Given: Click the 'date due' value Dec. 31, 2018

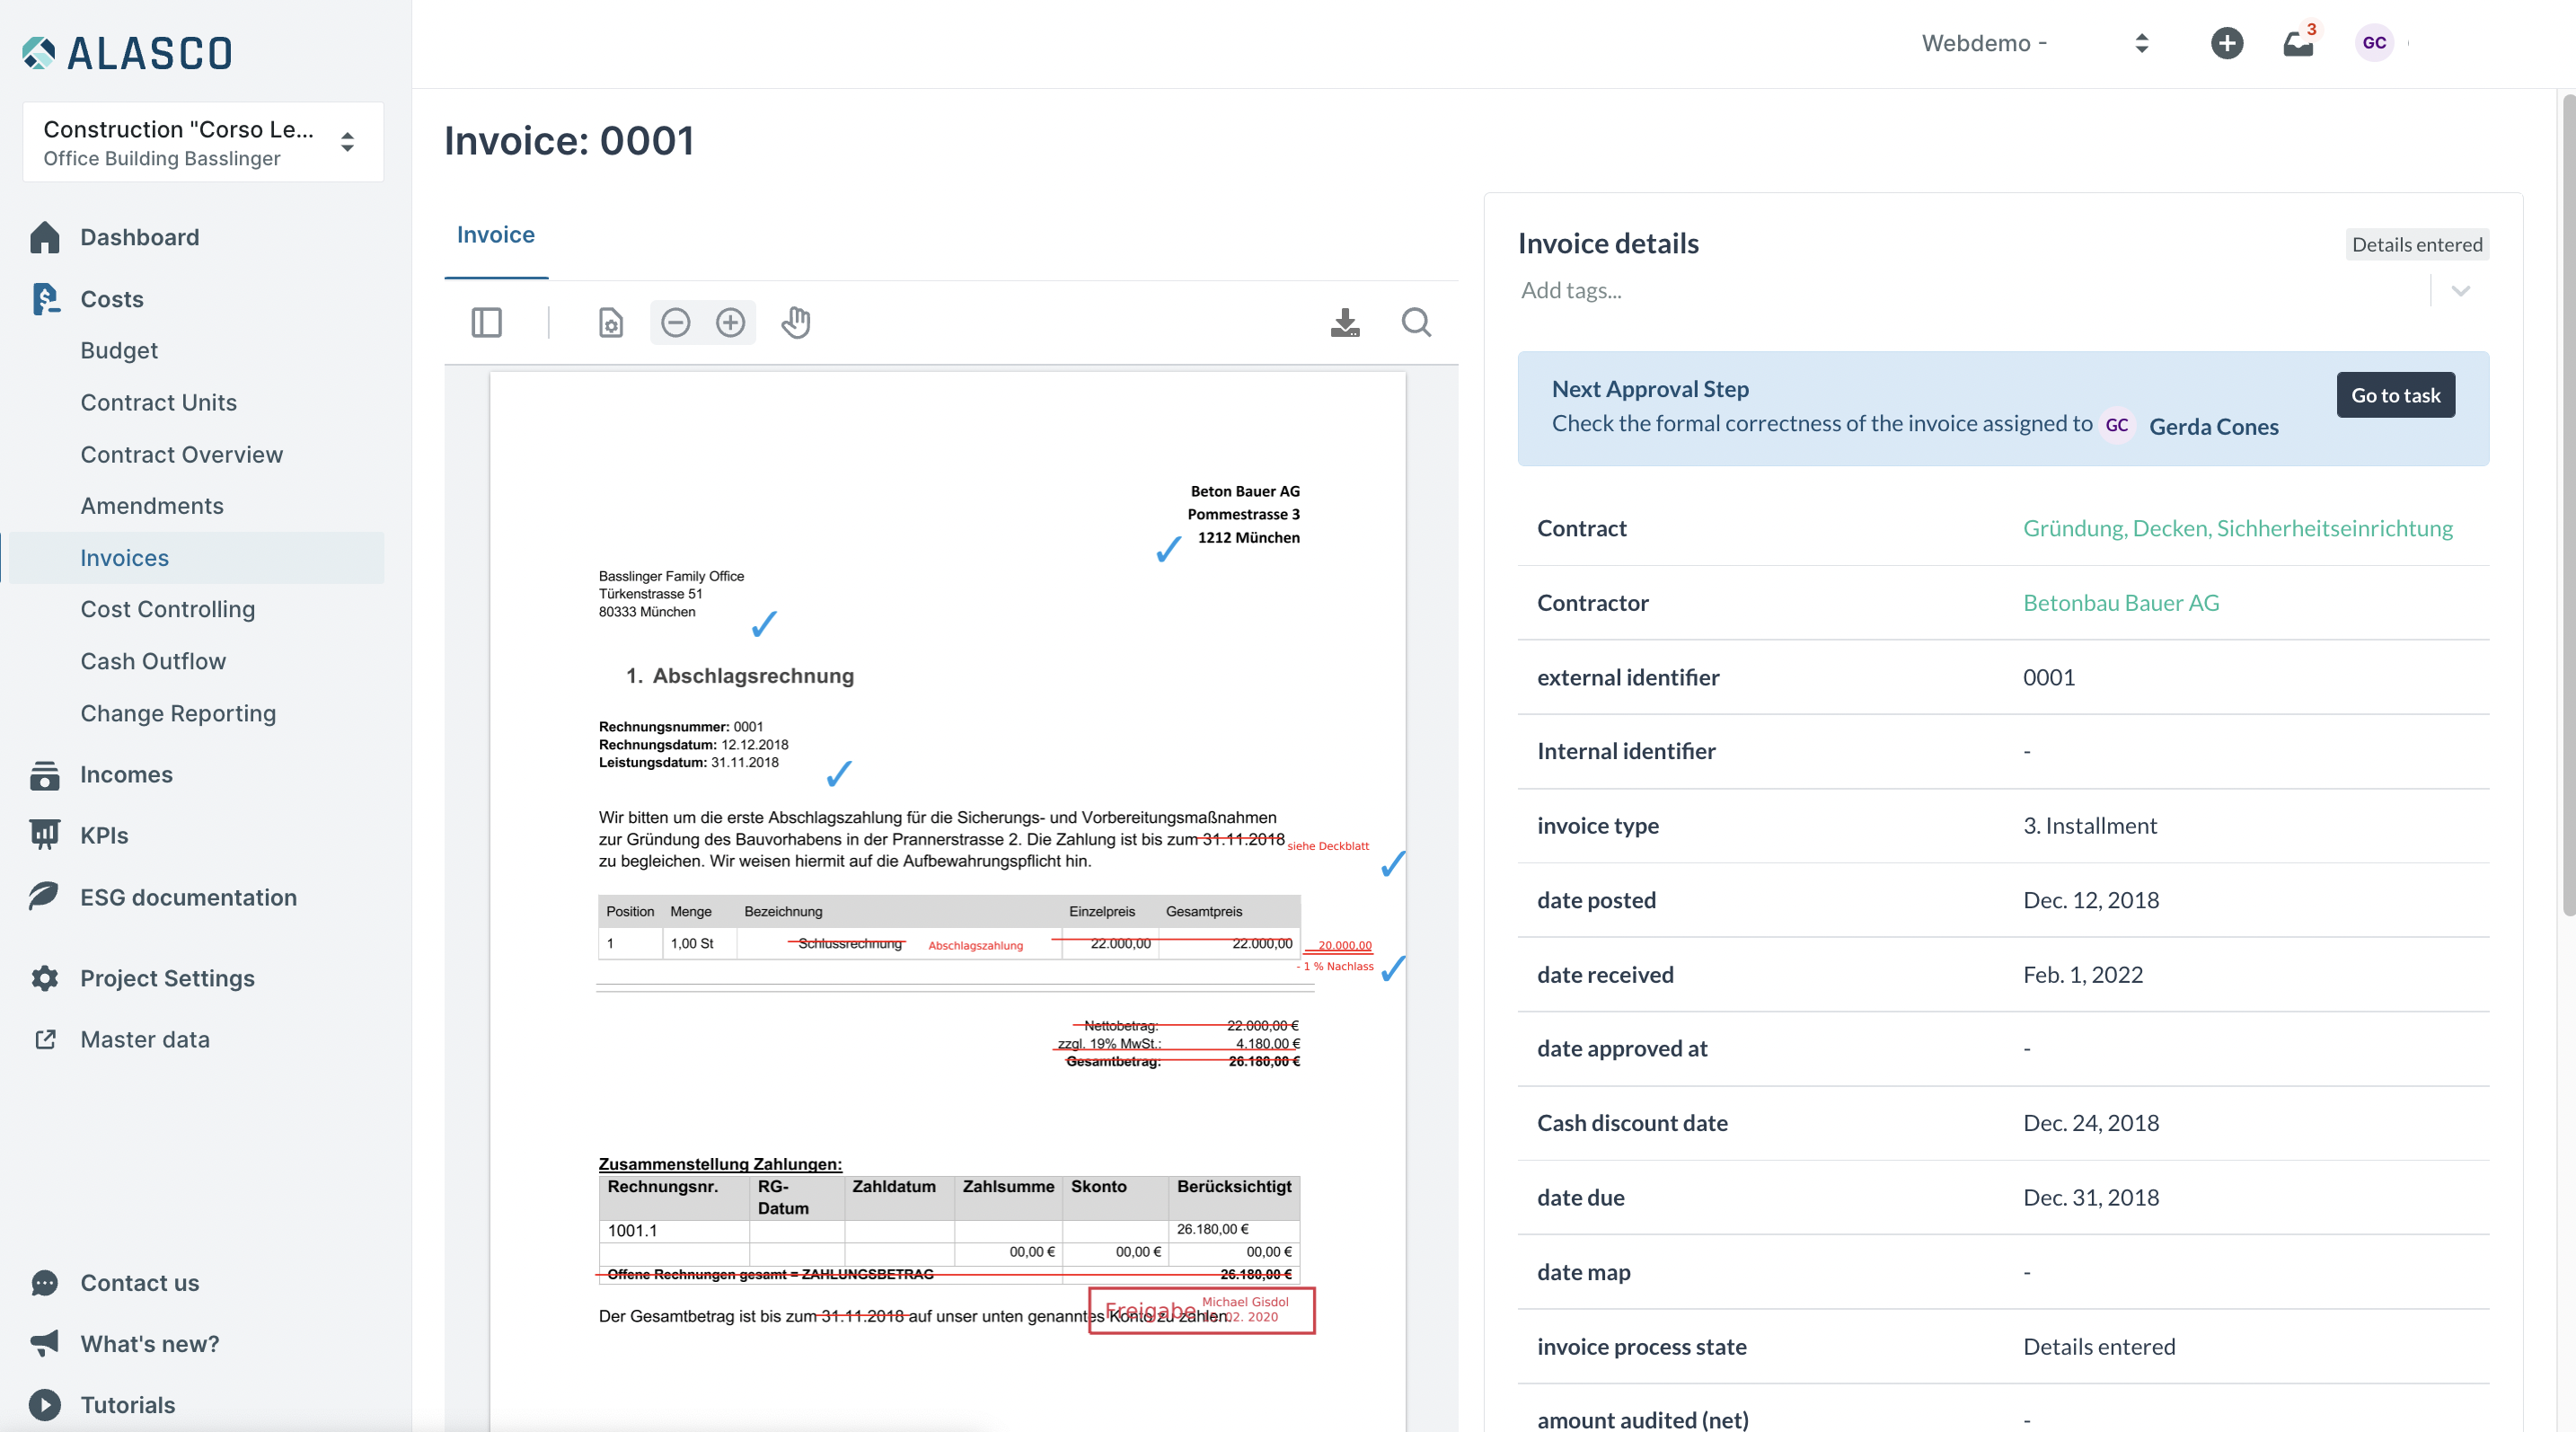Looking at the screenshot, I should pos(2091,1198).
